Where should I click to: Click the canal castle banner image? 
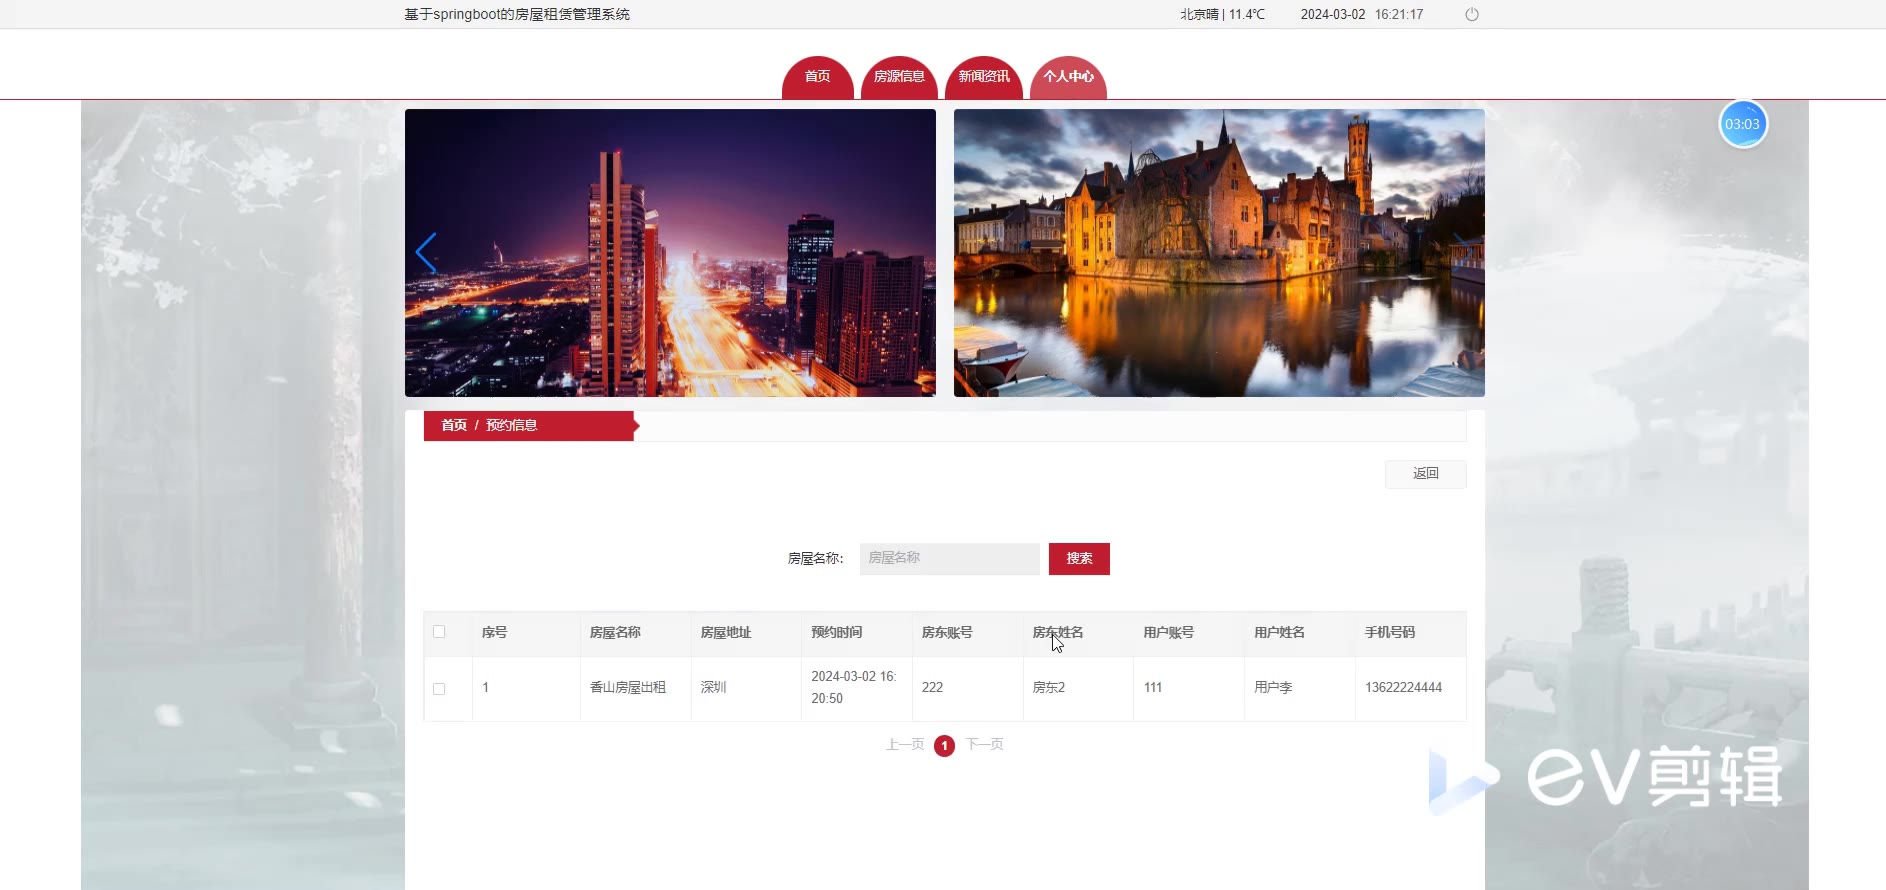pos(1219,253)
